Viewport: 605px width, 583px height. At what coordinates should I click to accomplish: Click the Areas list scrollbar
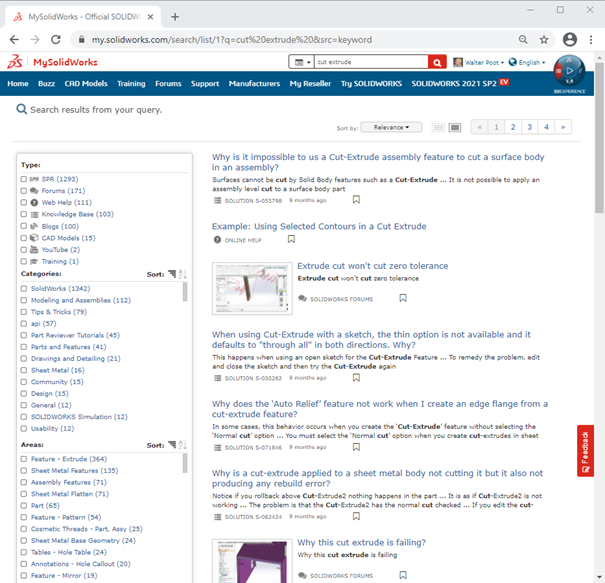click(185, 463)
